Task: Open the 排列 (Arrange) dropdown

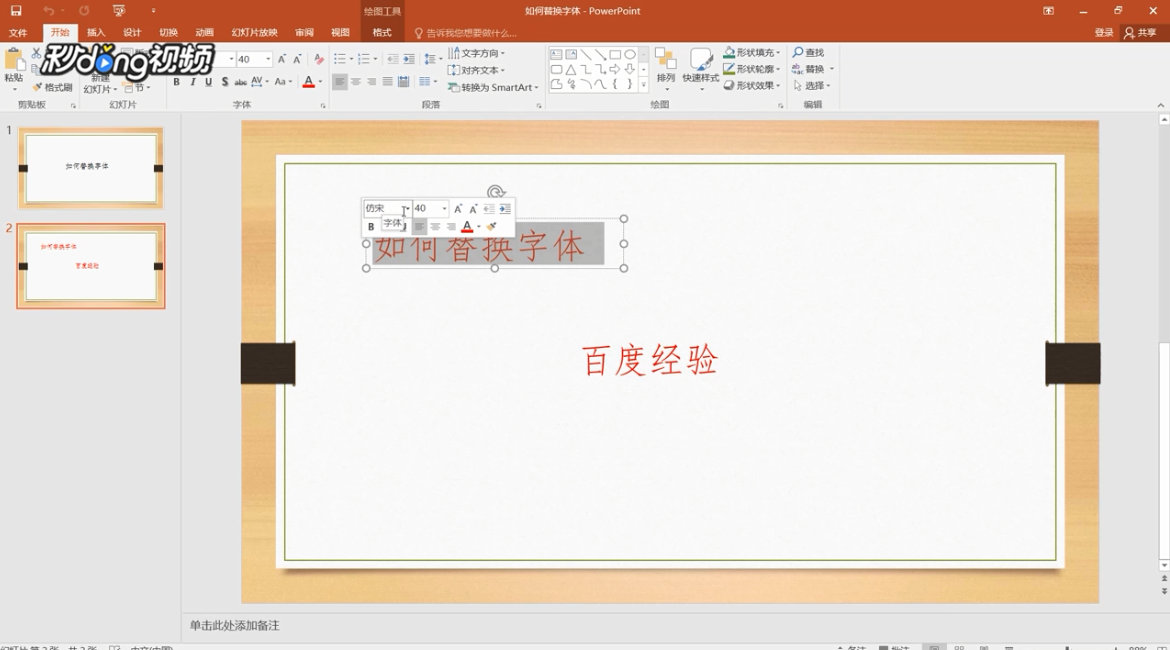Action: click(665, 76)
